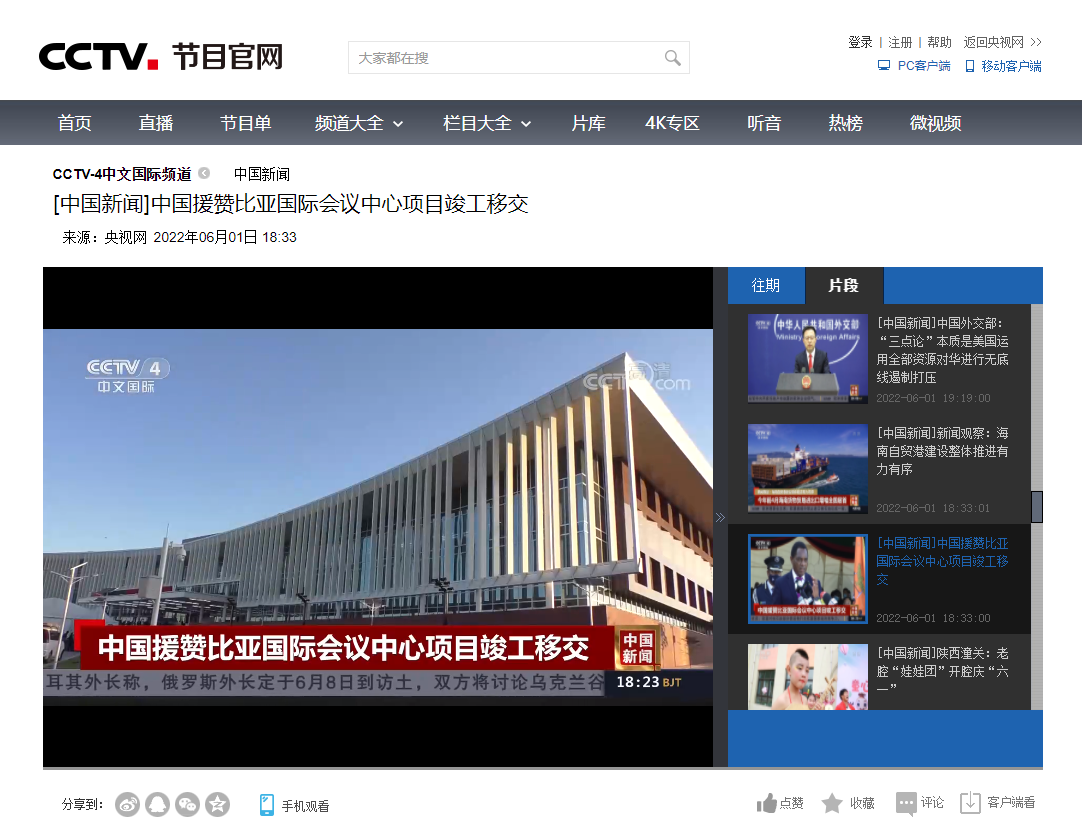Open the 陕西潼关 children thumbnail
1082x833 pixels.
coord(808,677)
